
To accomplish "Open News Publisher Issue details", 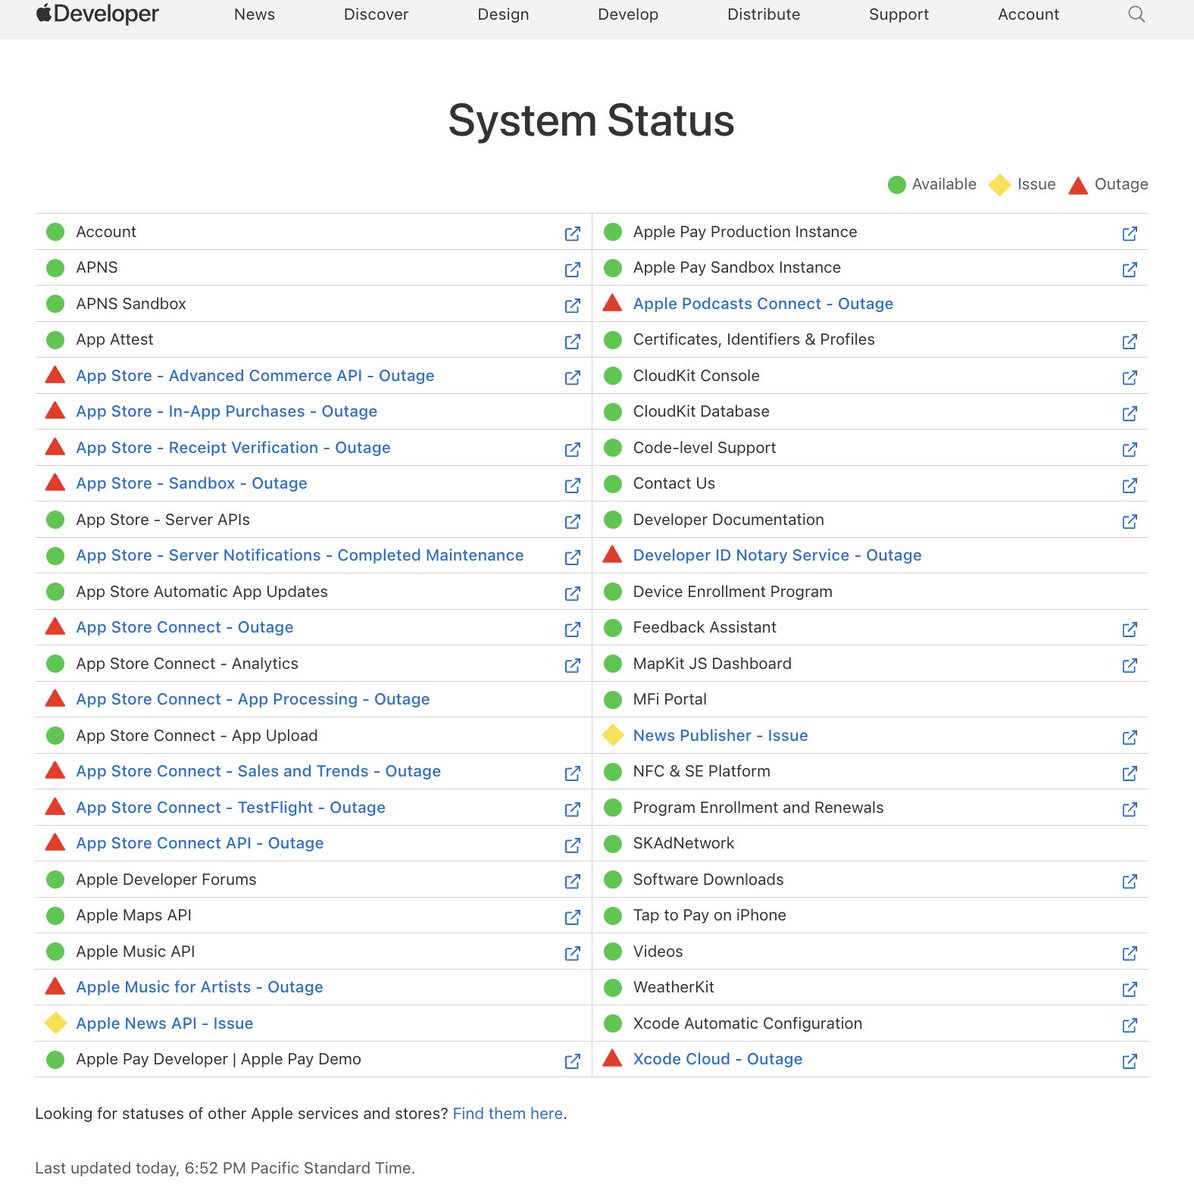I will [x=720, y=735].
